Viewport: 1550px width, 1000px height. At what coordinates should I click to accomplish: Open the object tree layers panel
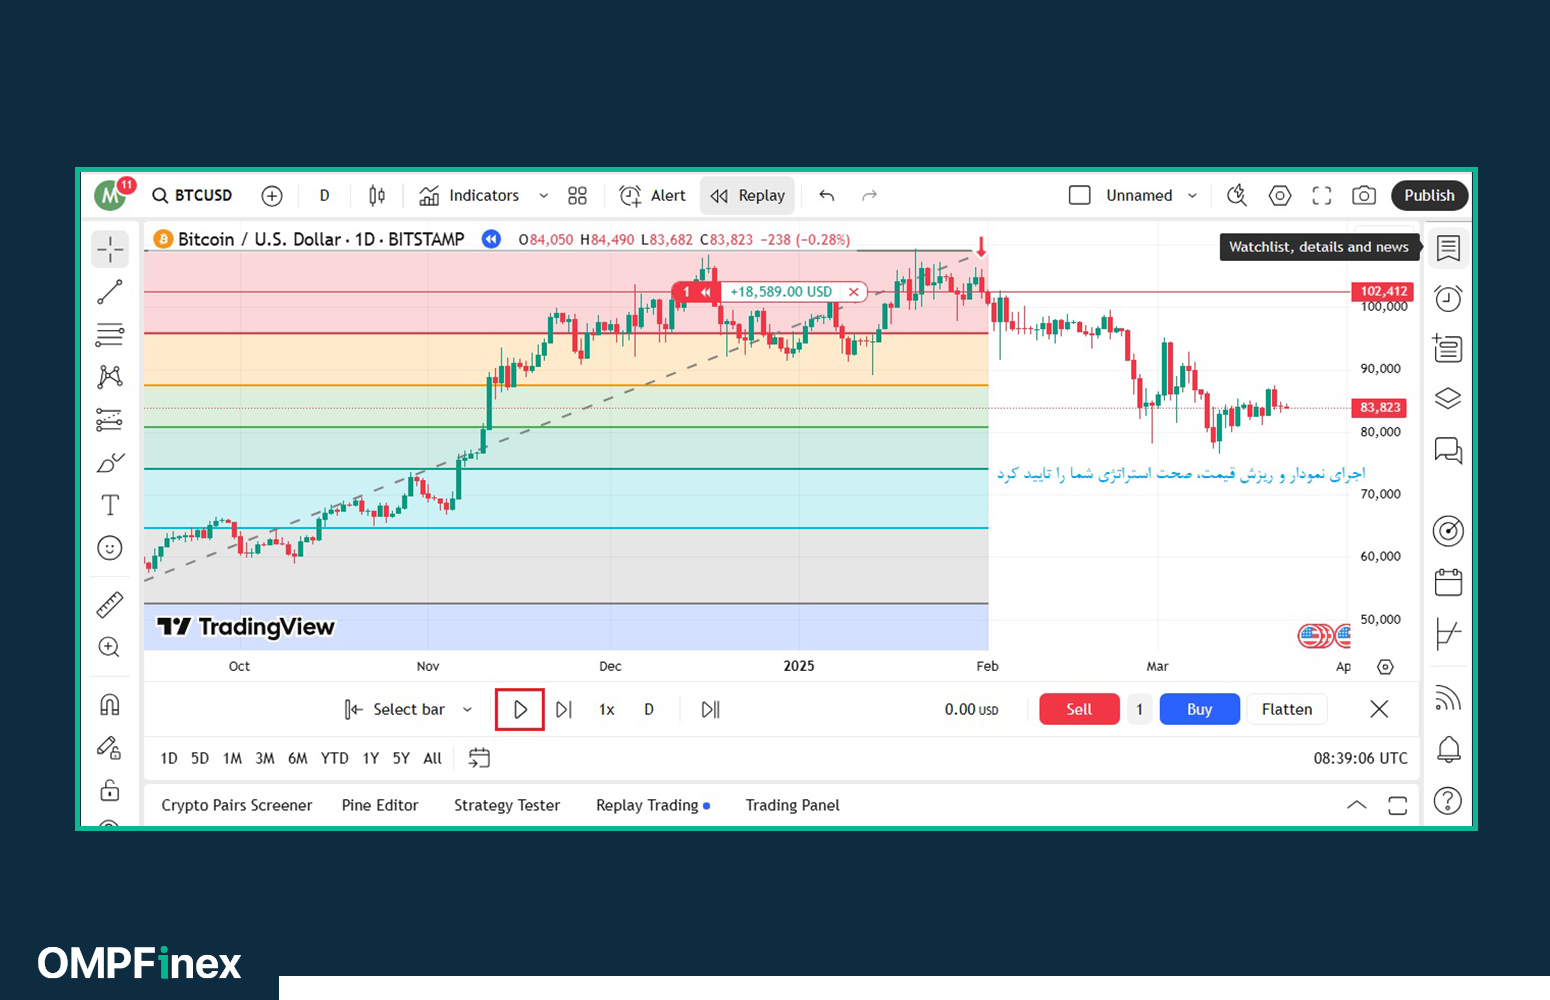click(x=1448, y=398)
